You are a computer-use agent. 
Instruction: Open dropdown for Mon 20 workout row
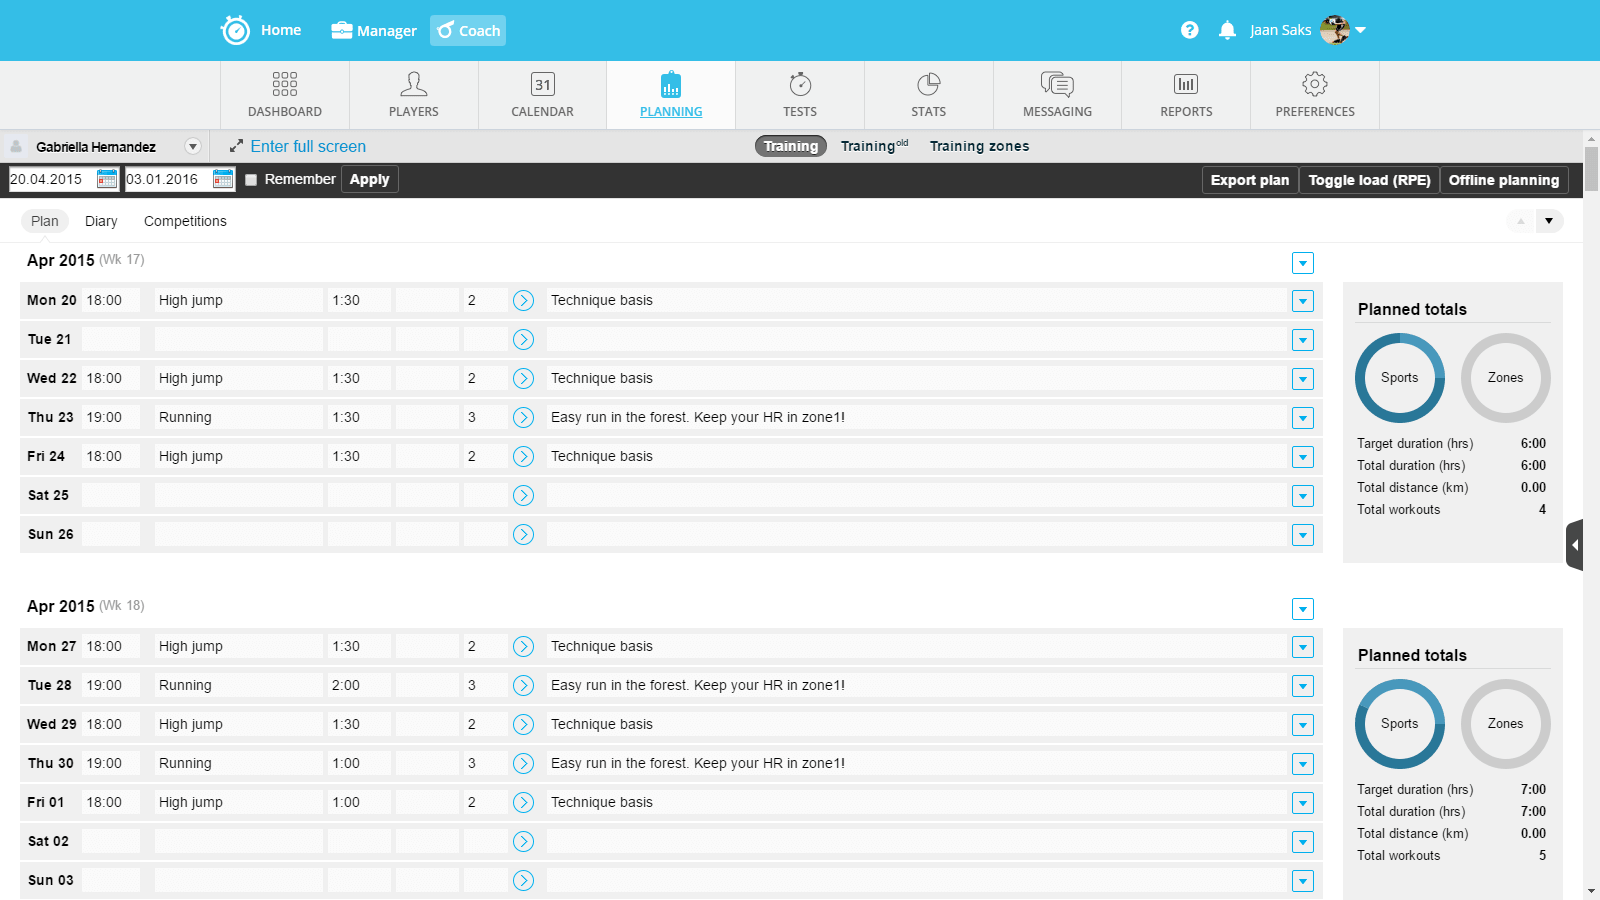[x=1302, y=301]
